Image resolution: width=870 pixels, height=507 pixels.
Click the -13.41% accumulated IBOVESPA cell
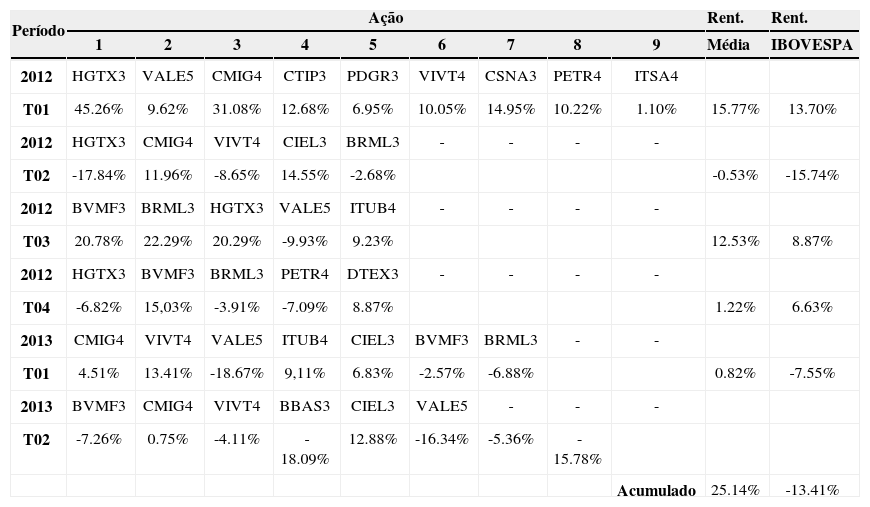click(812, 490)
